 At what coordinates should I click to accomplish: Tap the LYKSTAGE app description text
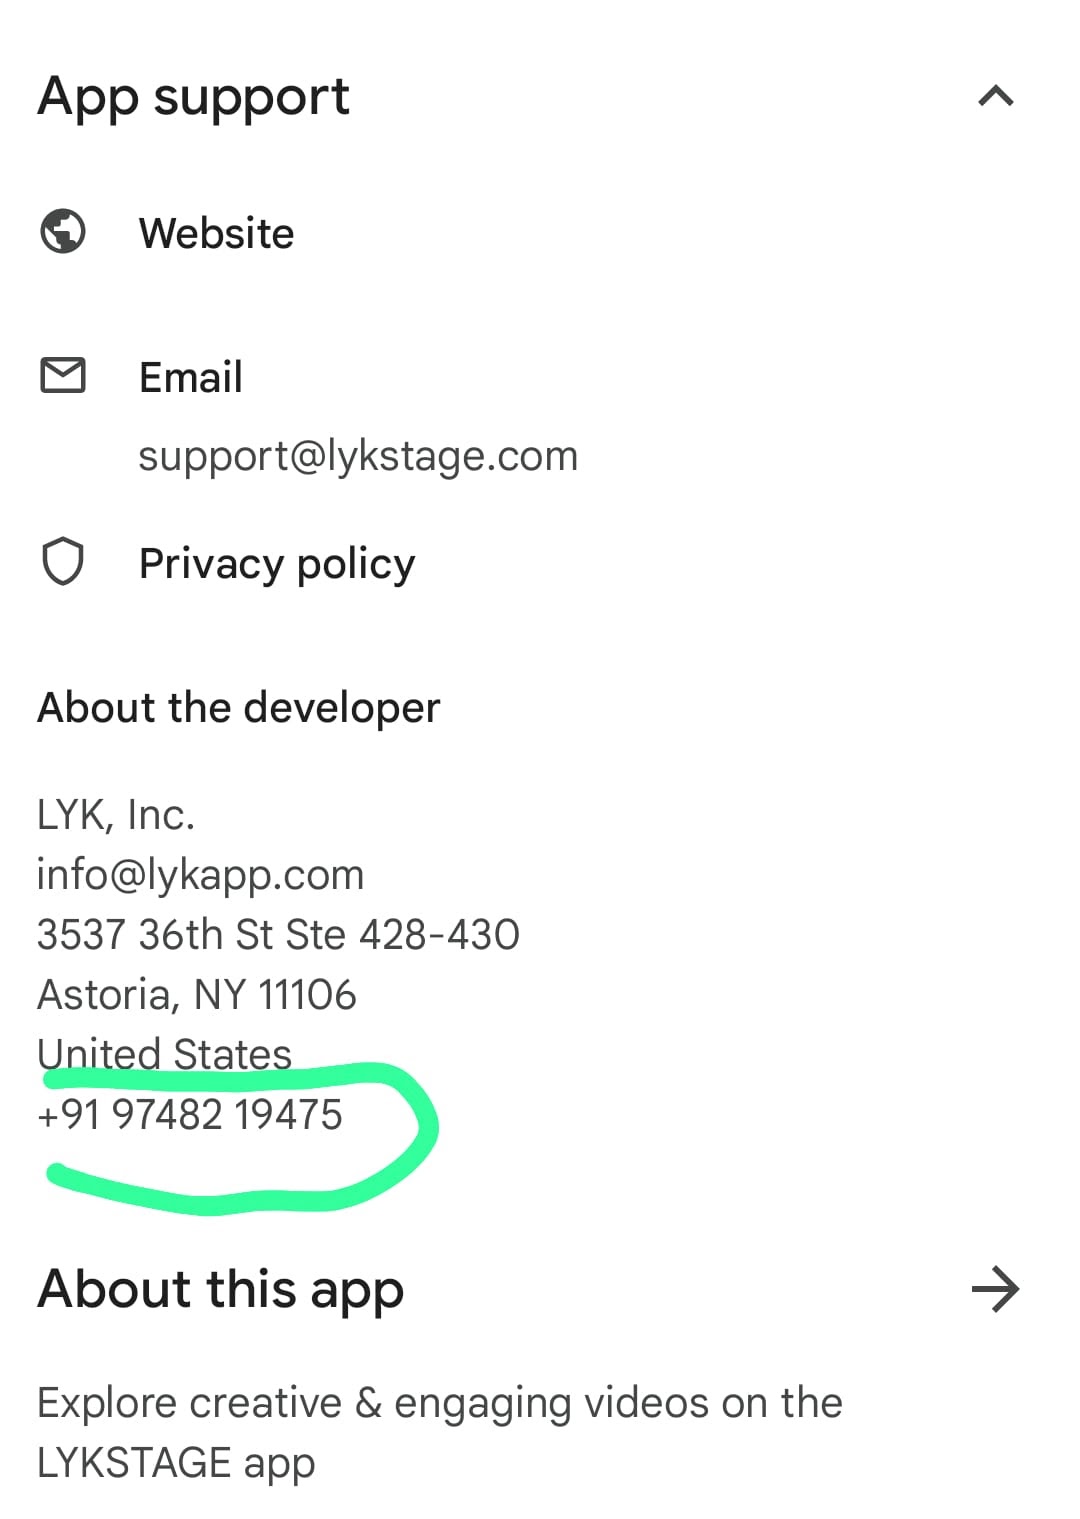440,1432
